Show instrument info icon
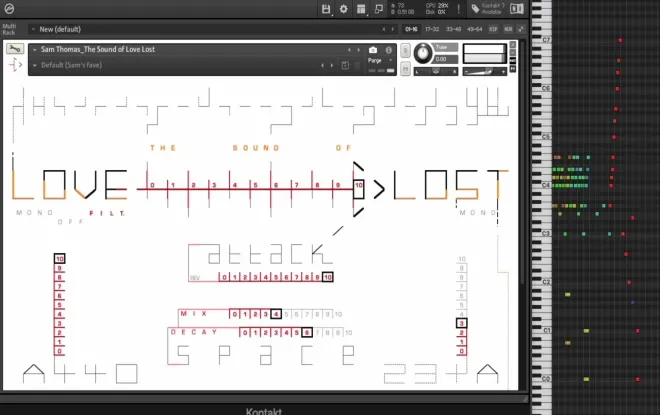 (389, 50)
